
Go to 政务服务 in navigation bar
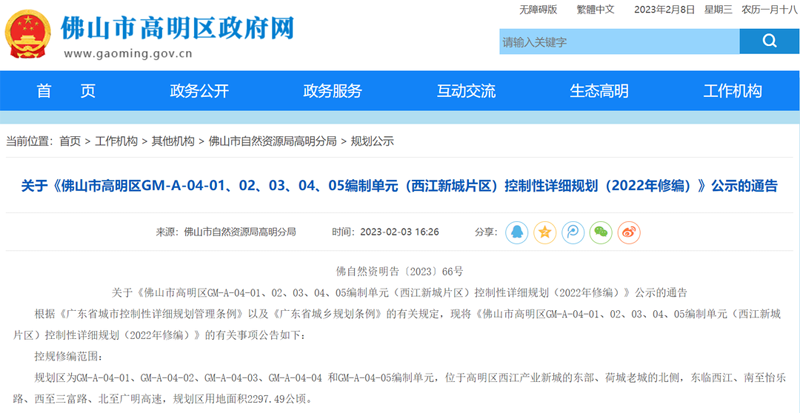332,91
